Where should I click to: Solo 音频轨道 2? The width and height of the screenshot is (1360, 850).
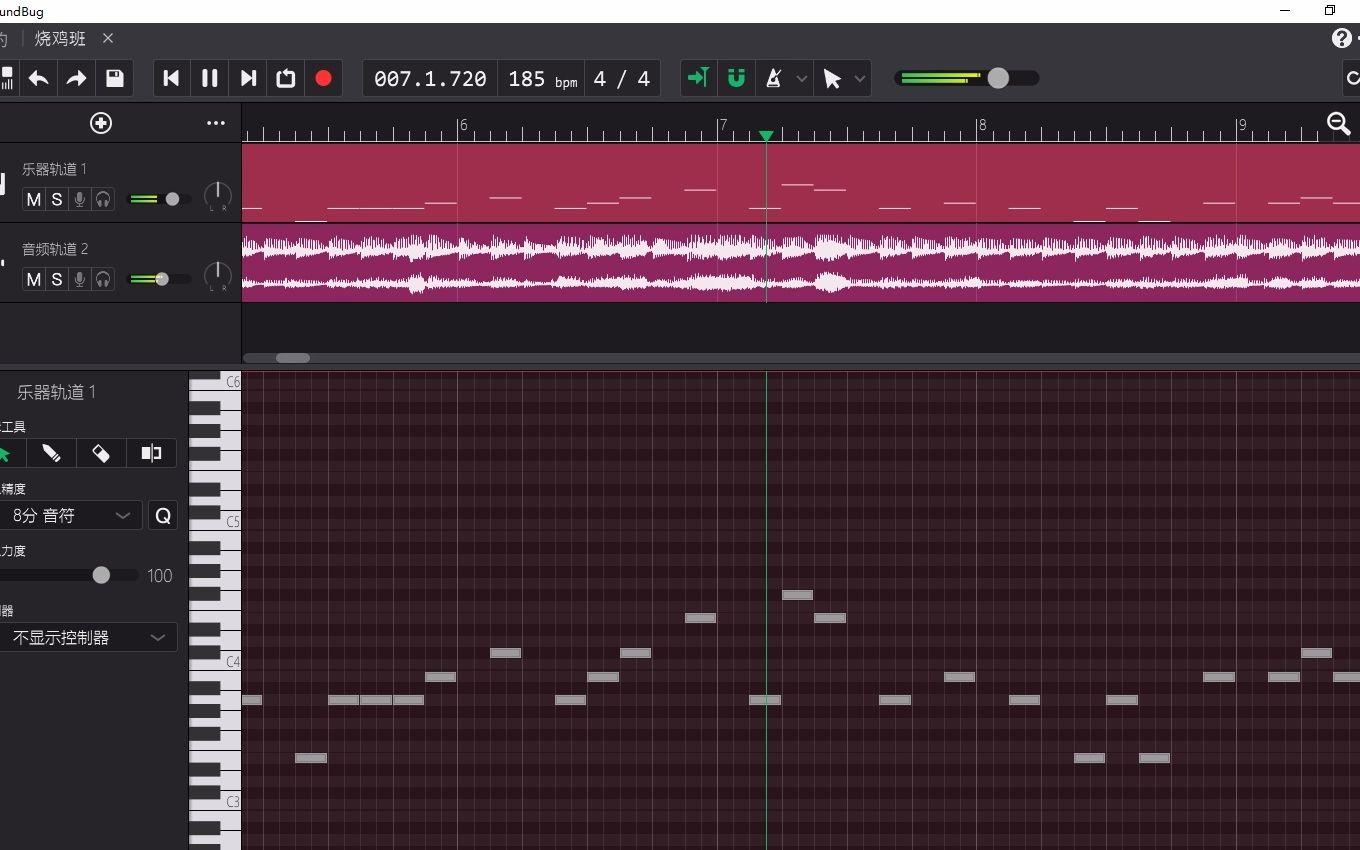click(x=57, y=279)
